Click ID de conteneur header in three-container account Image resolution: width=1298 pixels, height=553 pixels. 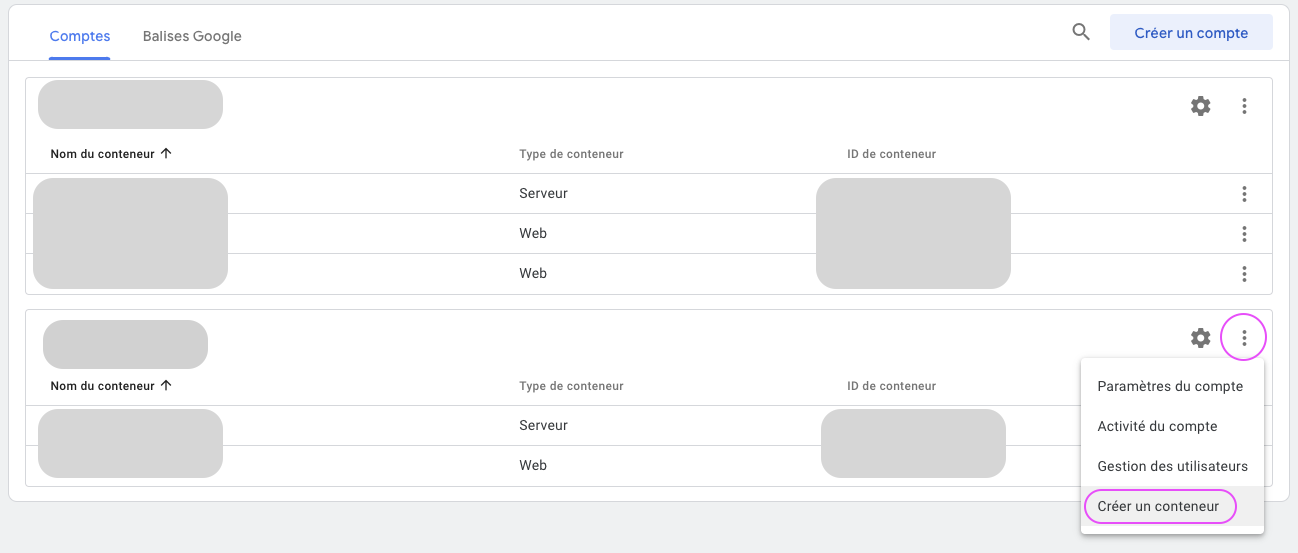pos(891,154)
